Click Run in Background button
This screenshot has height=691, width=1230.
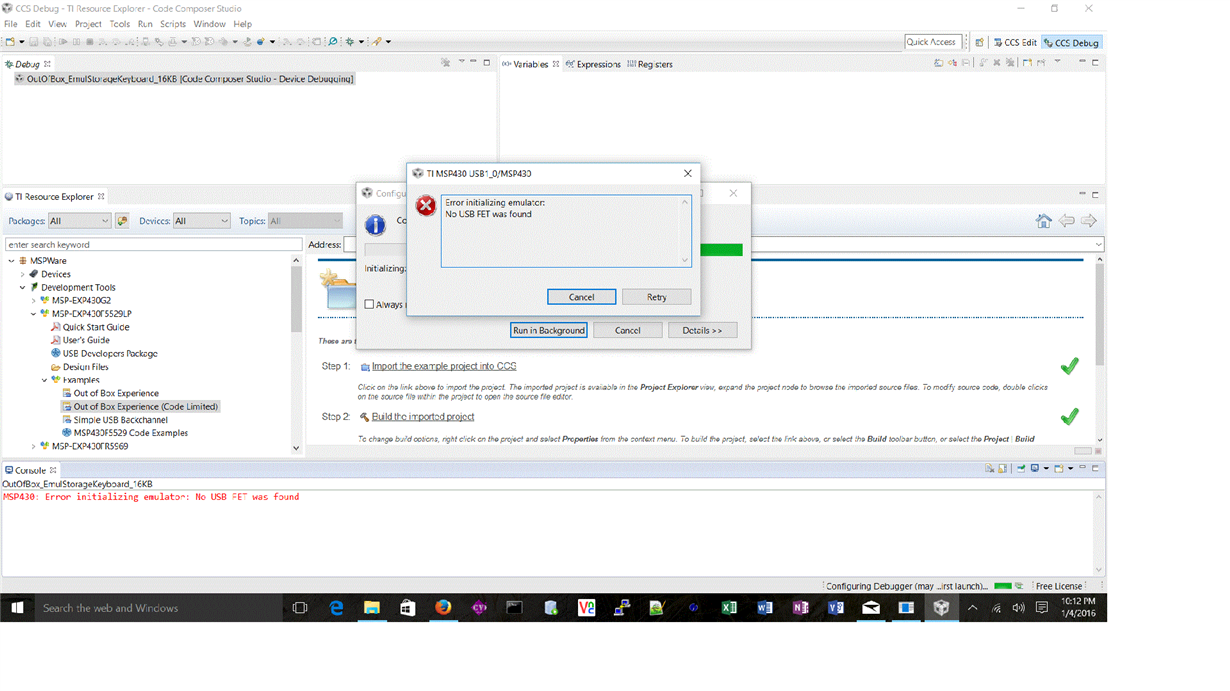(x=548, y=330)
